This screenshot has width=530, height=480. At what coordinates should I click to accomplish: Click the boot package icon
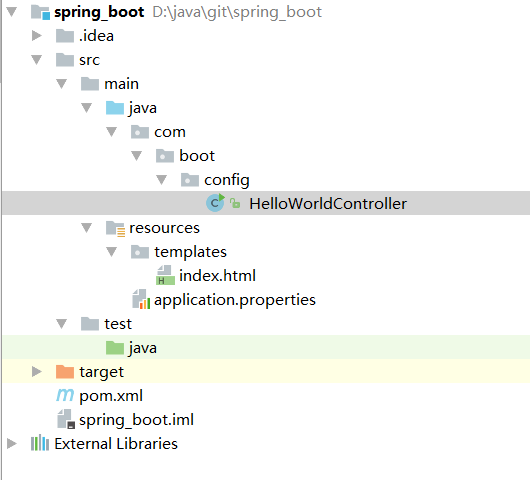tap(165, 156)
